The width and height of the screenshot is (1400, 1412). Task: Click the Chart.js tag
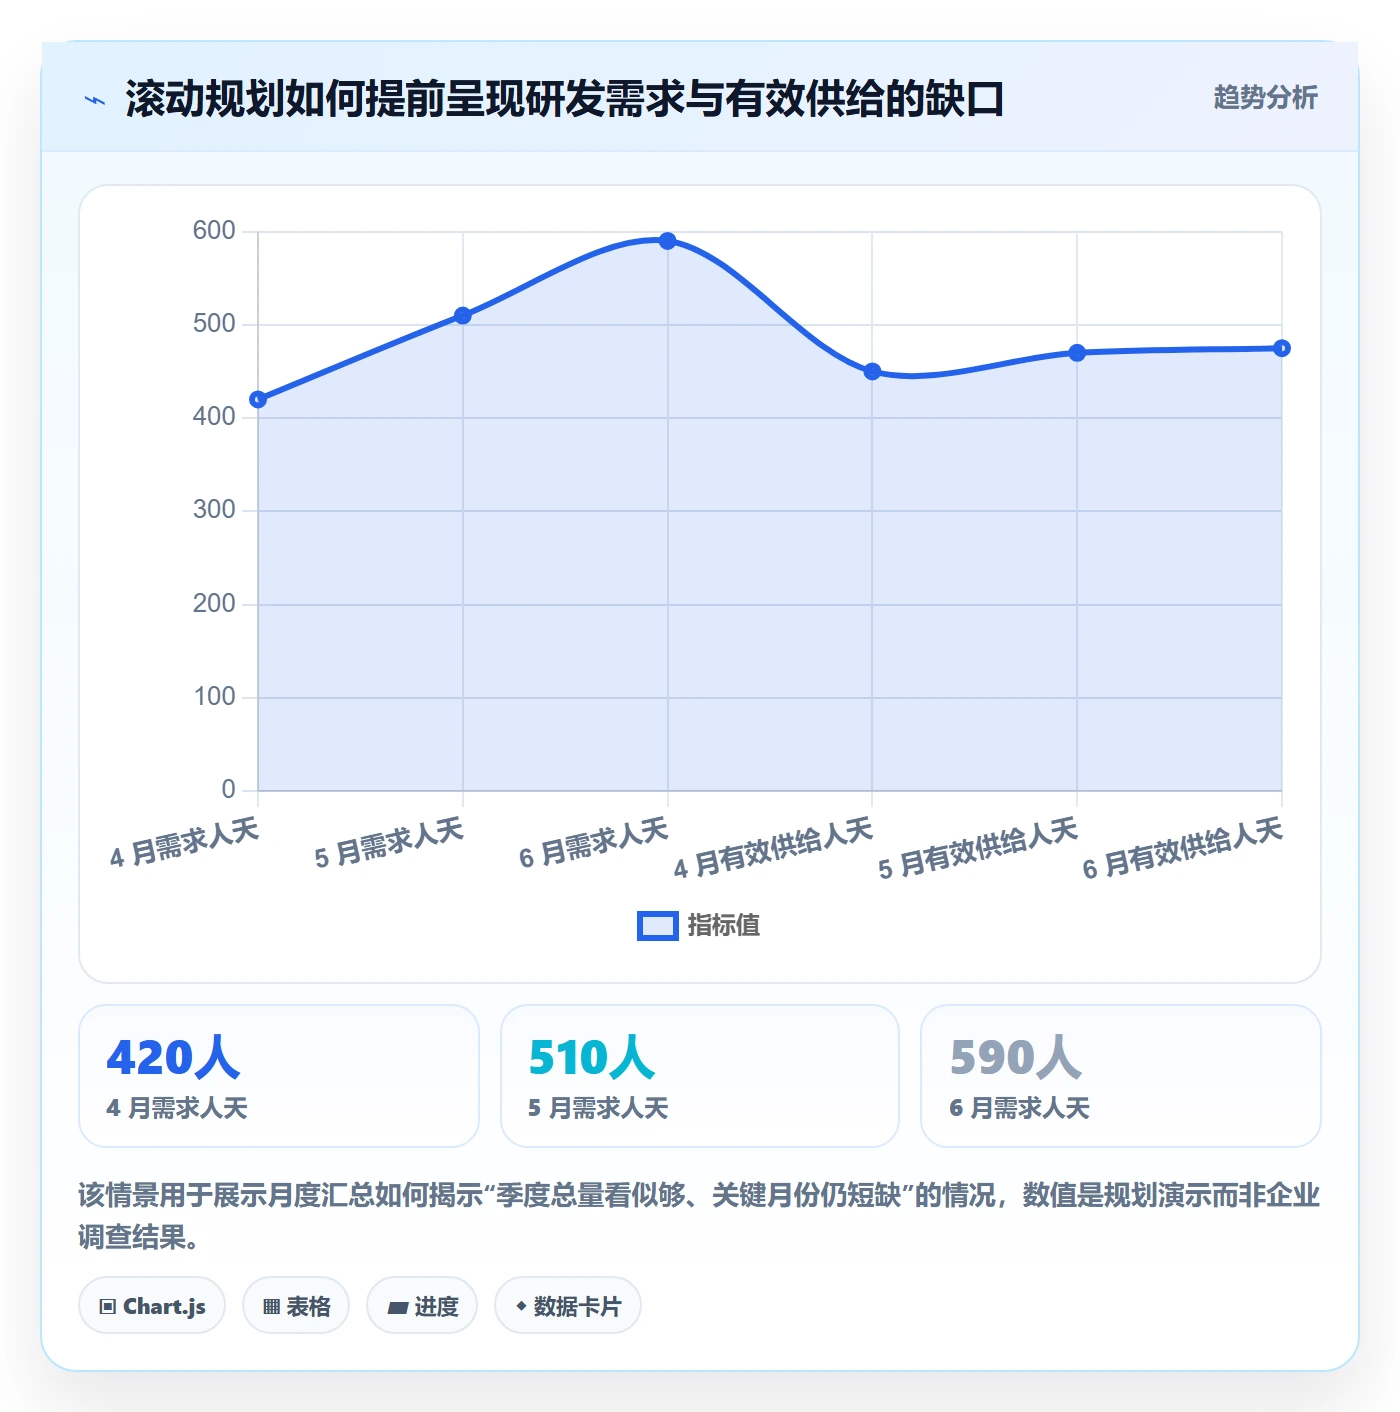[x=152, y=1306]
